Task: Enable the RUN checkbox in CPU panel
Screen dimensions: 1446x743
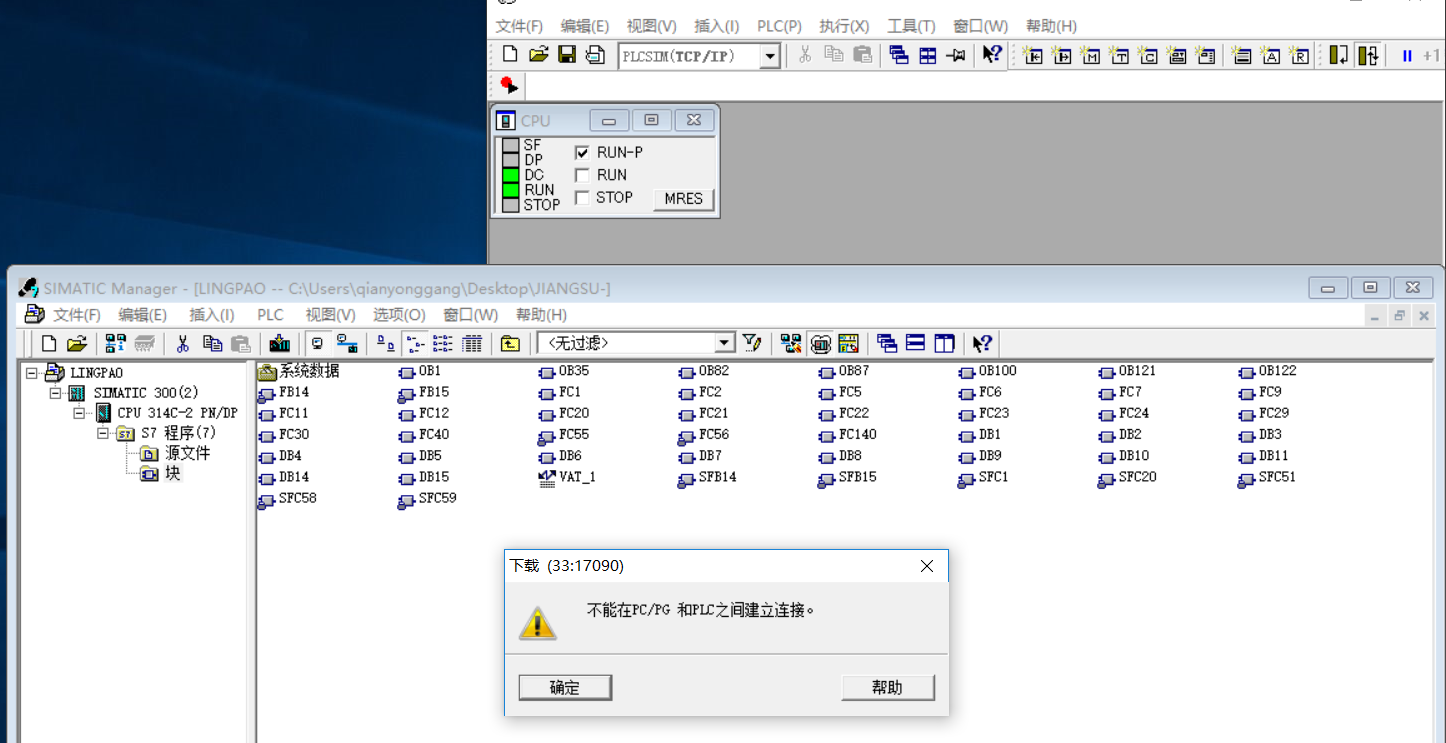Action: (582, 175)
